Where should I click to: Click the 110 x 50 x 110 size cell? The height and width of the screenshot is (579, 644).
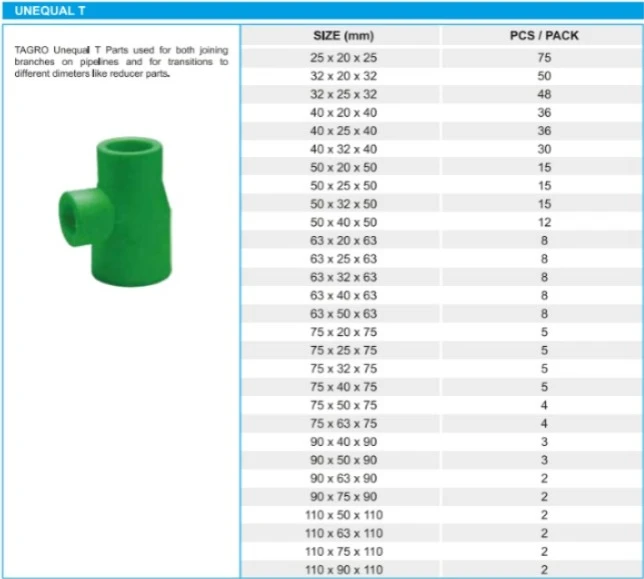343,515
